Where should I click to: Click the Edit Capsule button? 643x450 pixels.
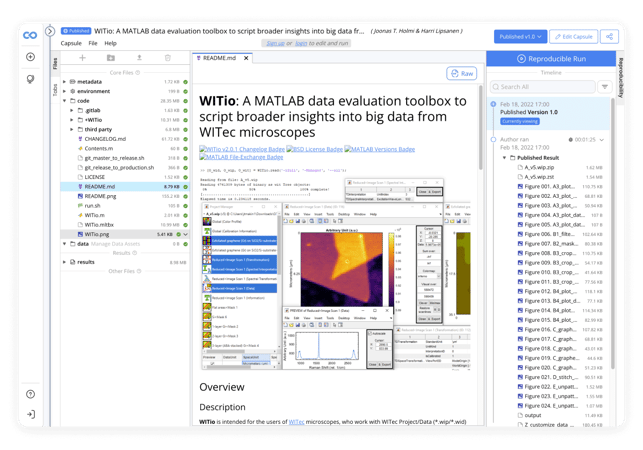point(574,37)
